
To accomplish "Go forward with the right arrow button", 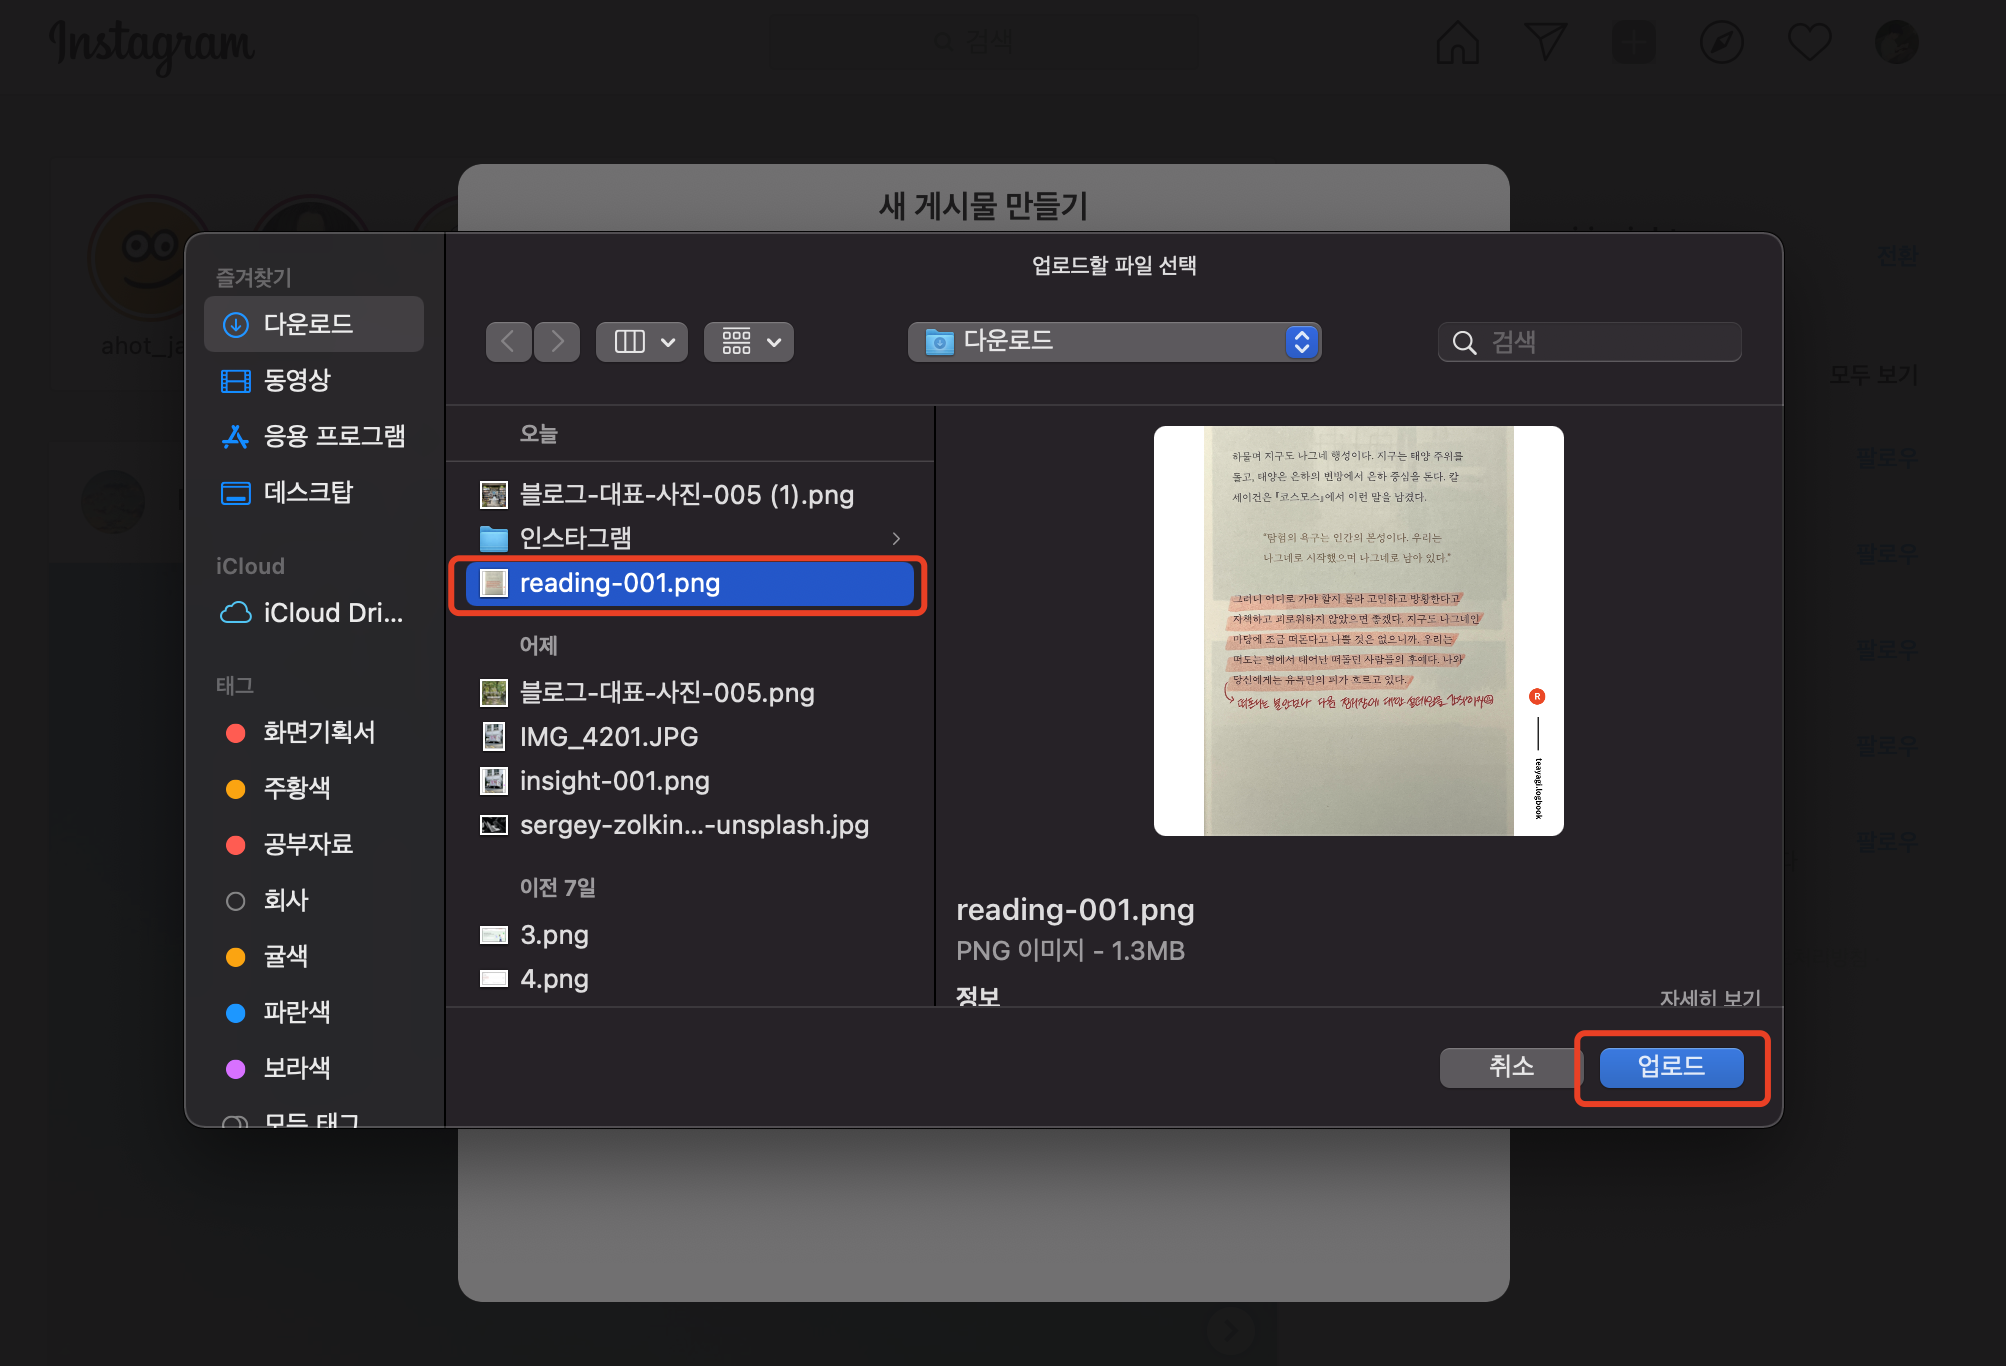I will point(557,342).
